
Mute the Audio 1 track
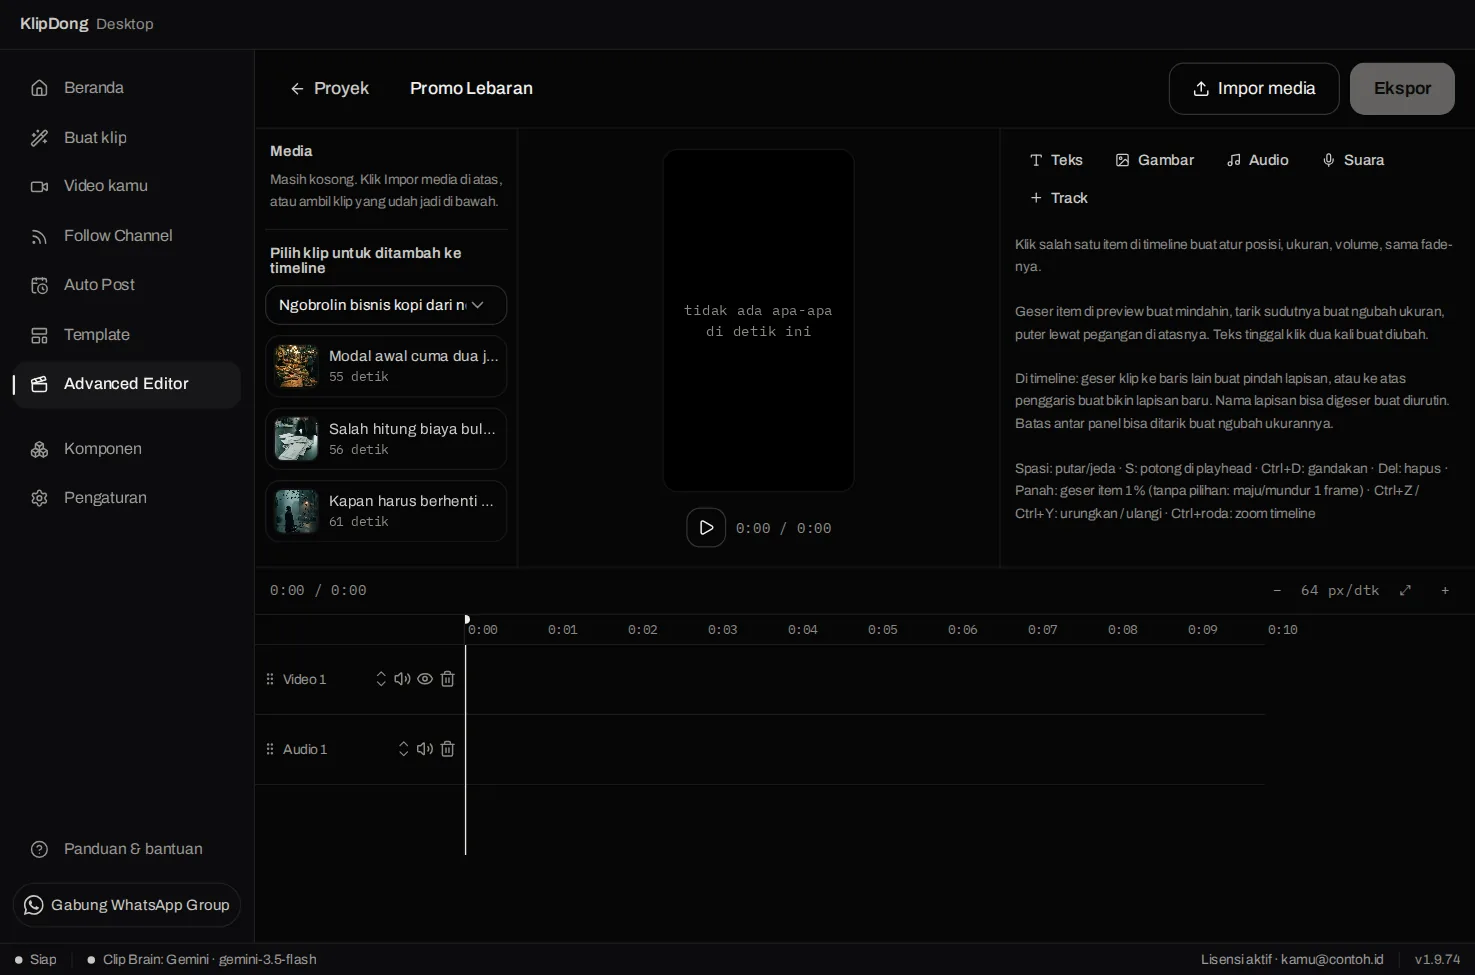425,749
